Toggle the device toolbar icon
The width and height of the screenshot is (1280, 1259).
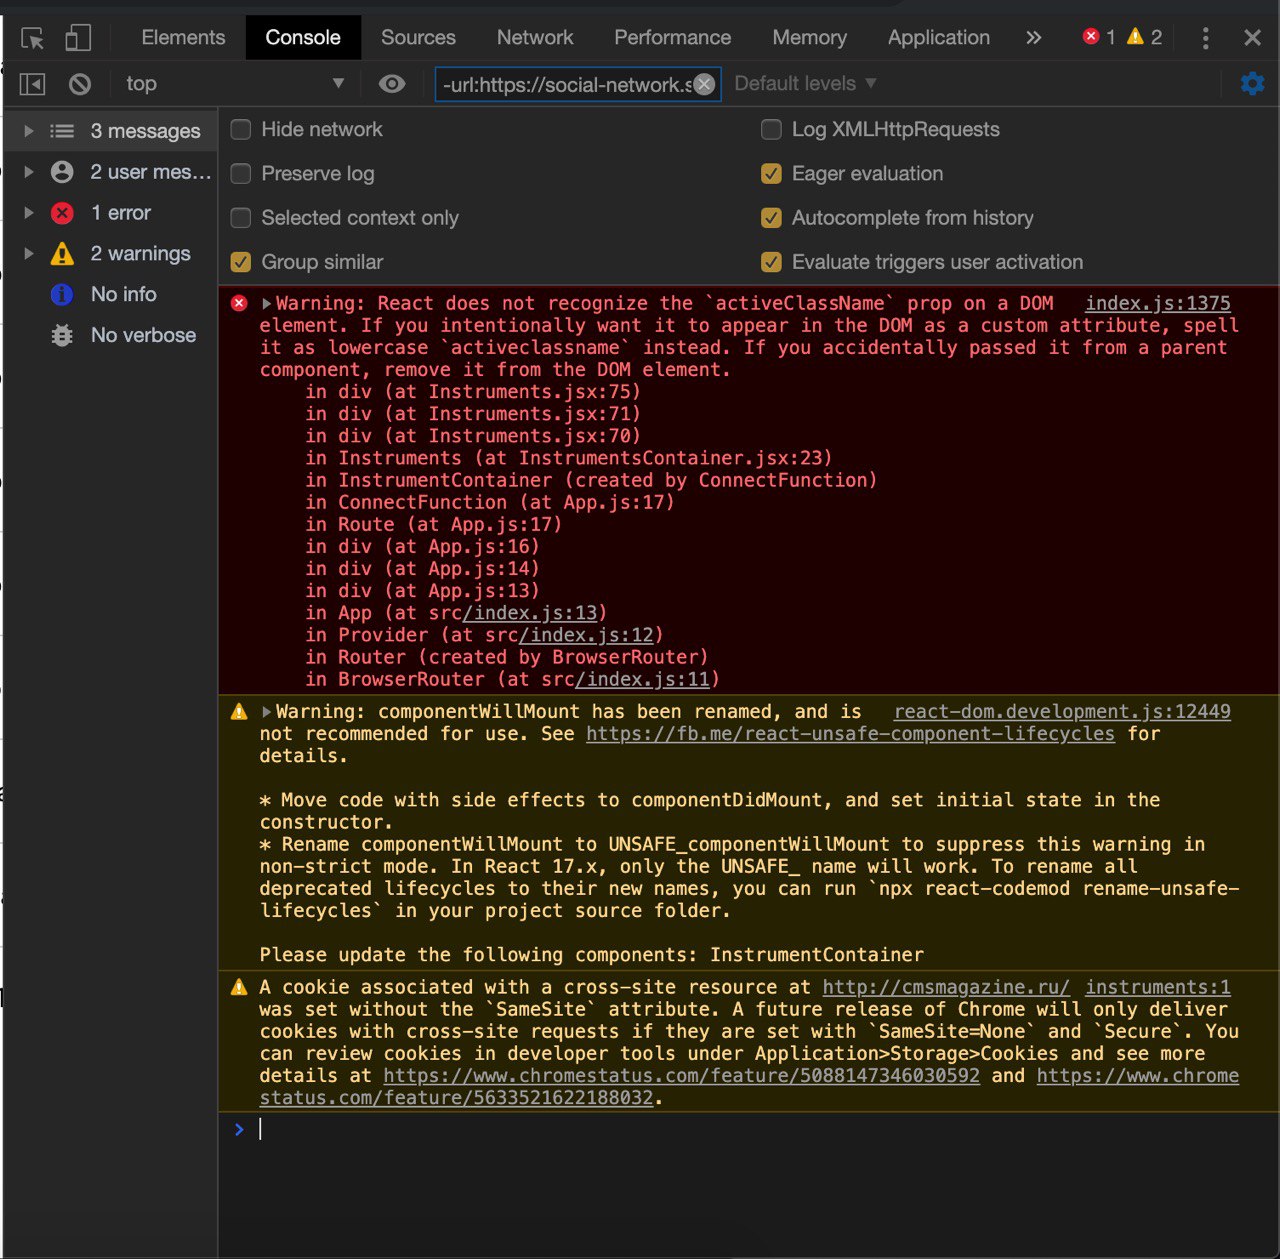click(x=77, y=38)
